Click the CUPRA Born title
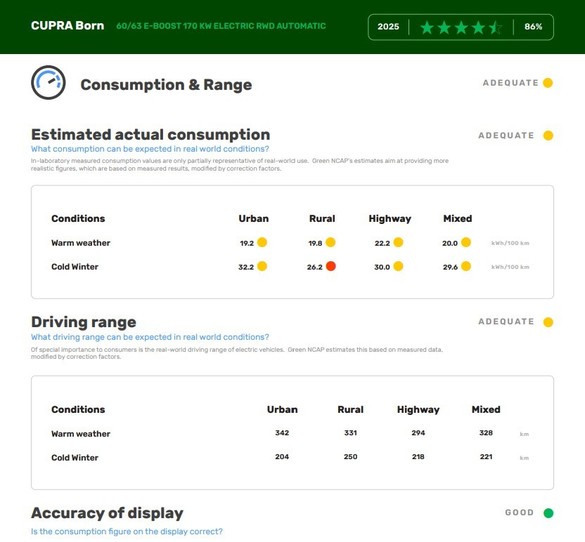 [x=68, y=26]
